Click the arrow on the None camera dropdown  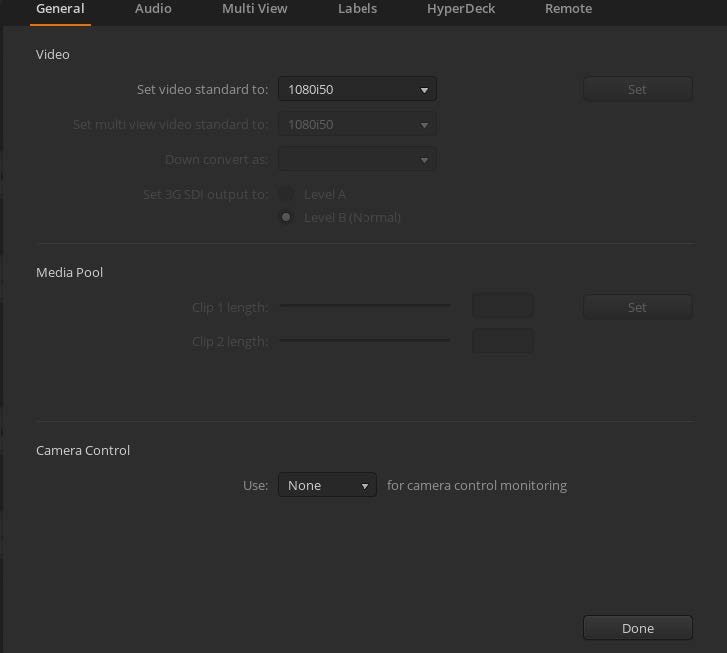click(x=364, y=486)
